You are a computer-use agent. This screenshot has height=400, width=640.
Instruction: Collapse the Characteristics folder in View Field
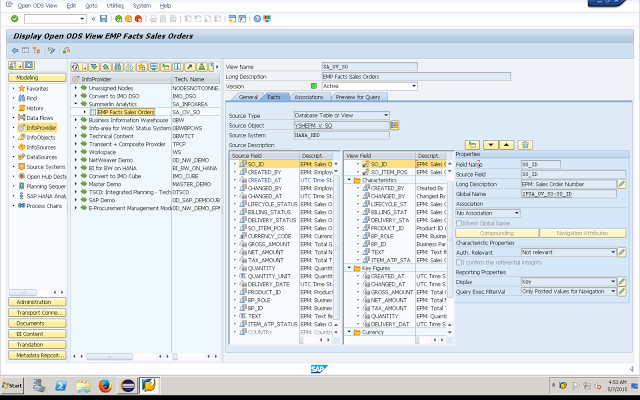click(349, 180)
